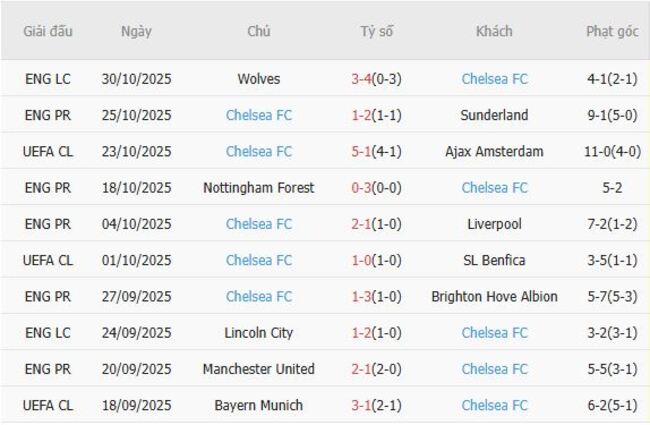Click the Ngày column header
650x425 pixels.
[x=136, y=31]
